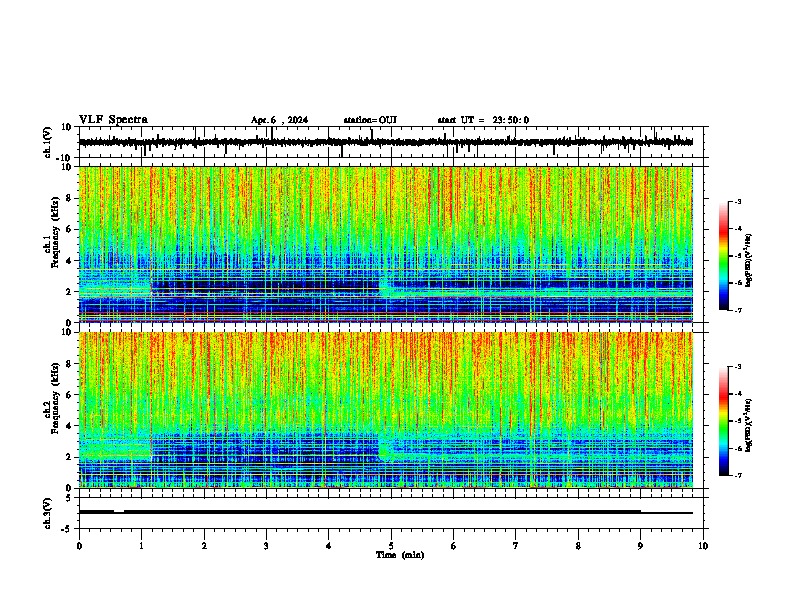Click the "-7" label on ch.2 colorbar
This screenshot has width=792, height=612.
pyautogui.click(x=737, y=476)
